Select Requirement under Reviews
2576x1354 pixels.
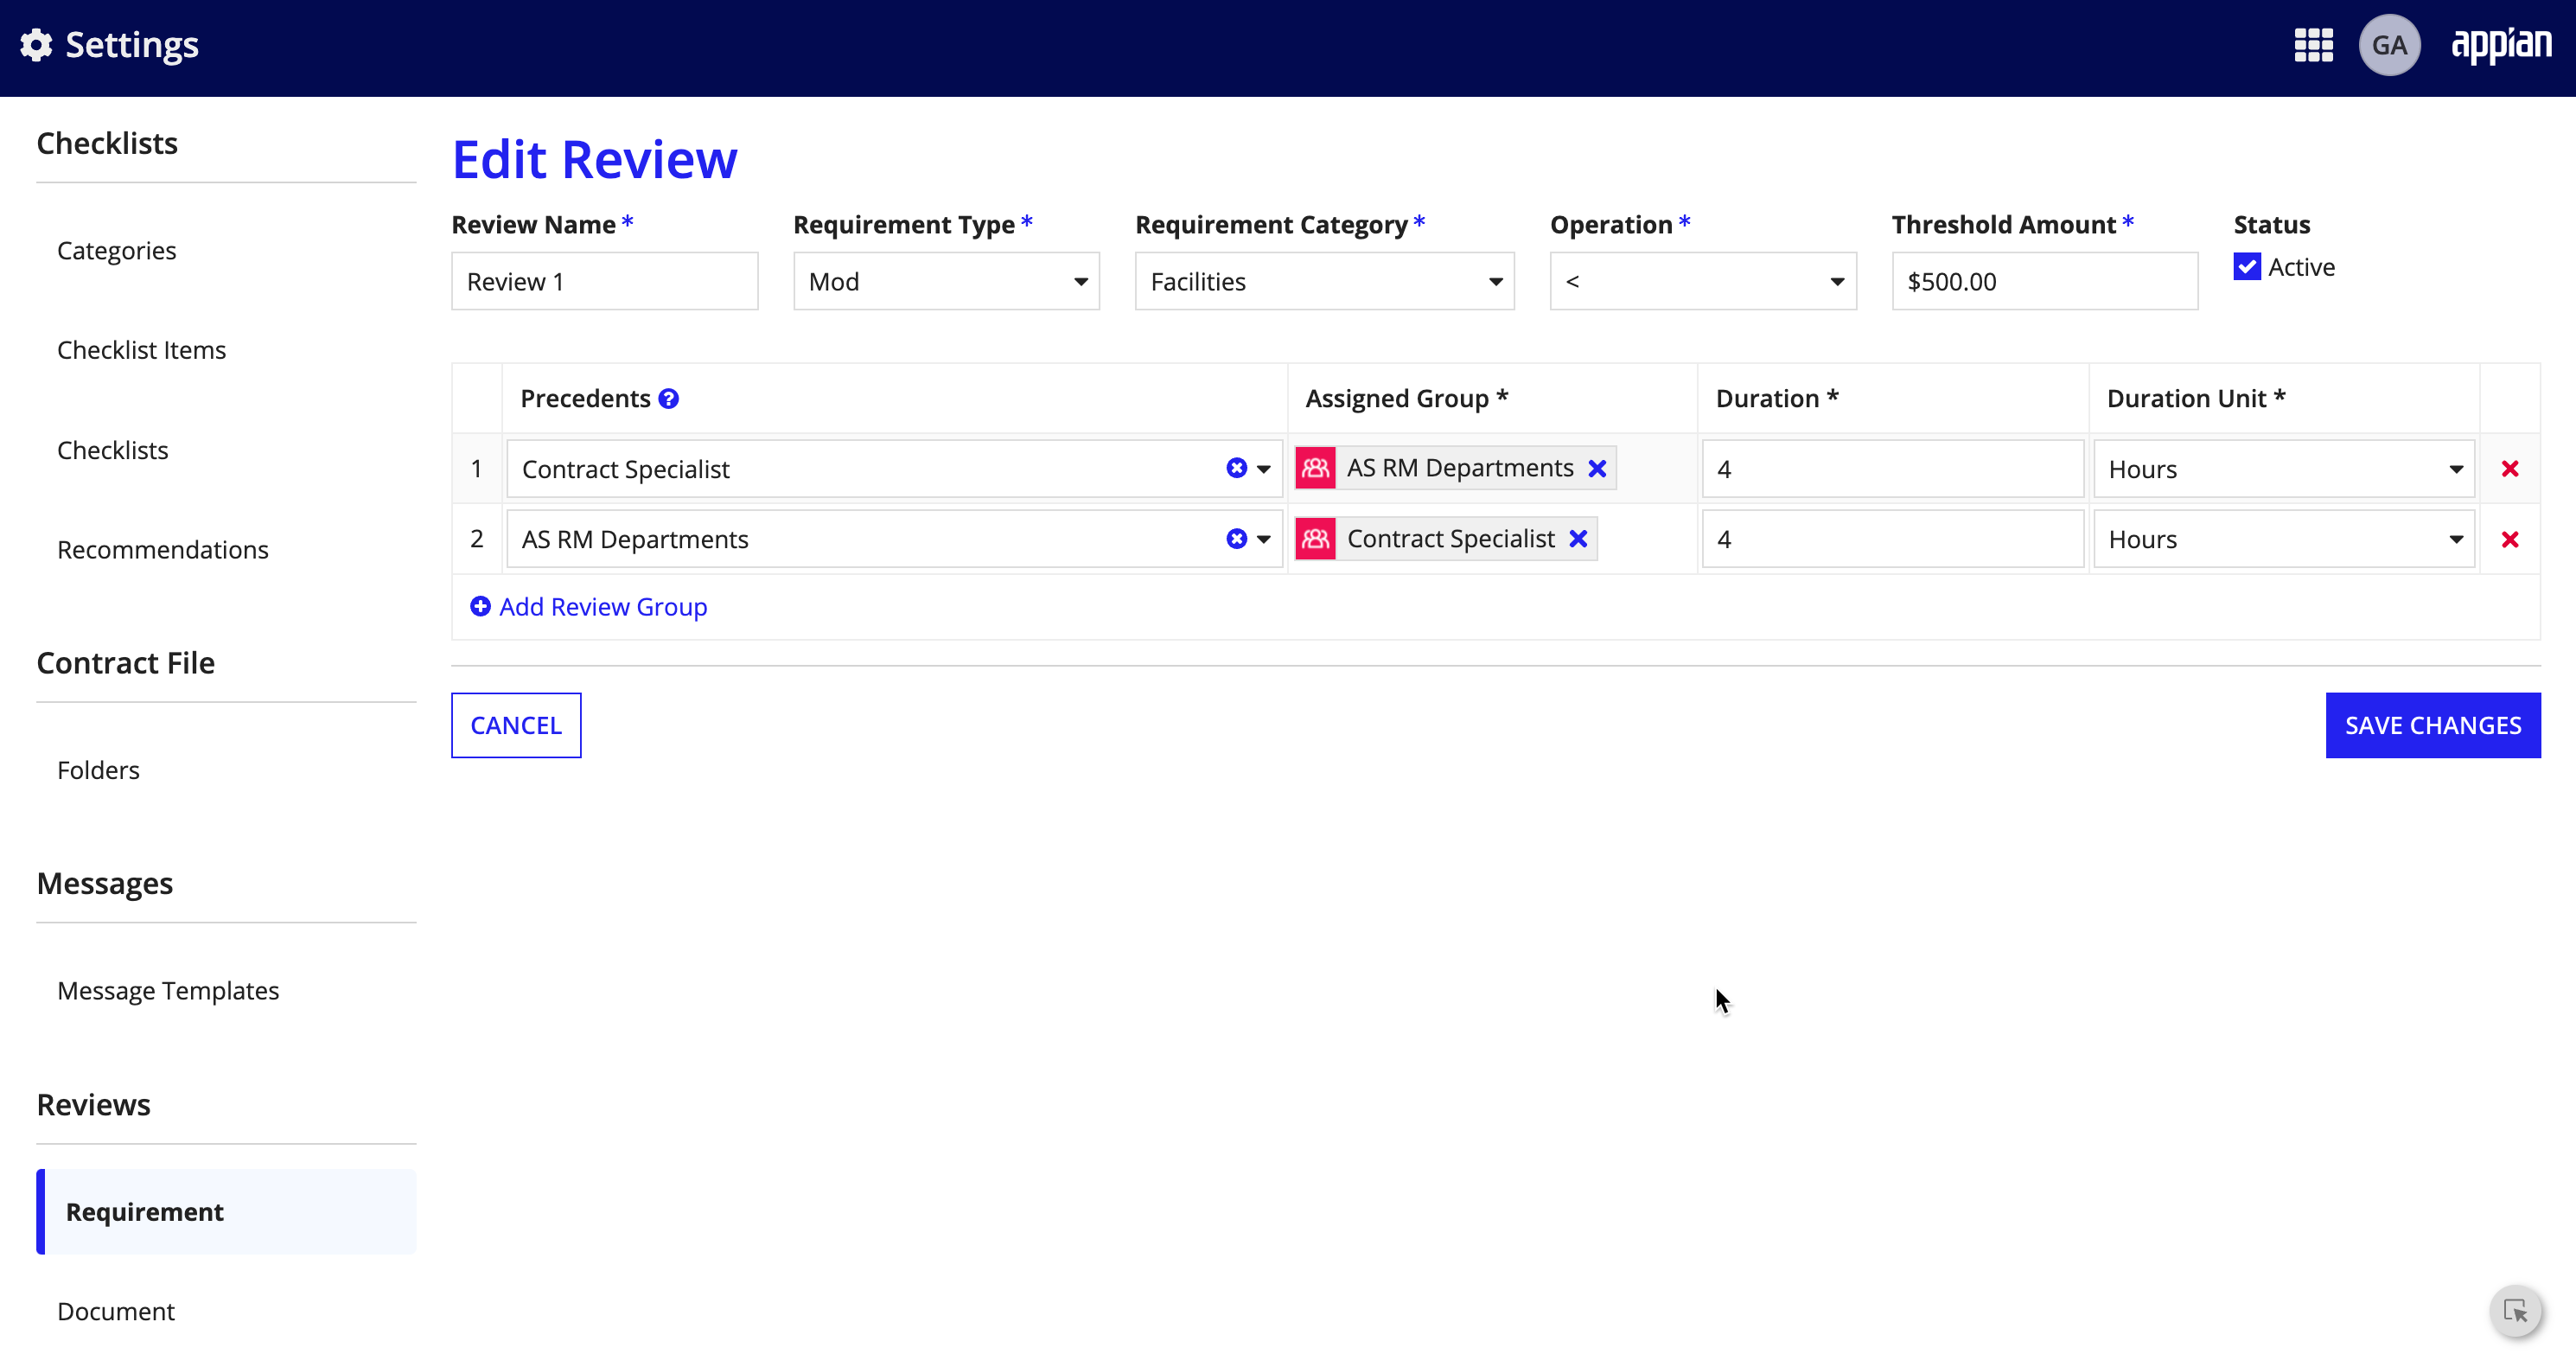tap(226, 1211)
